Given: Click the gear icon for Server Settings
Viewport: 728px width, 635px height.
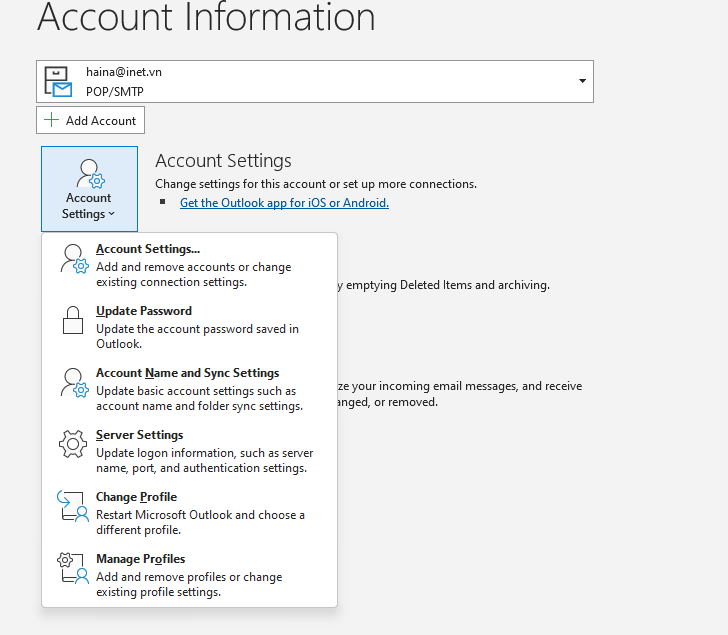Looking at the screenshot, I should [73, 445].
